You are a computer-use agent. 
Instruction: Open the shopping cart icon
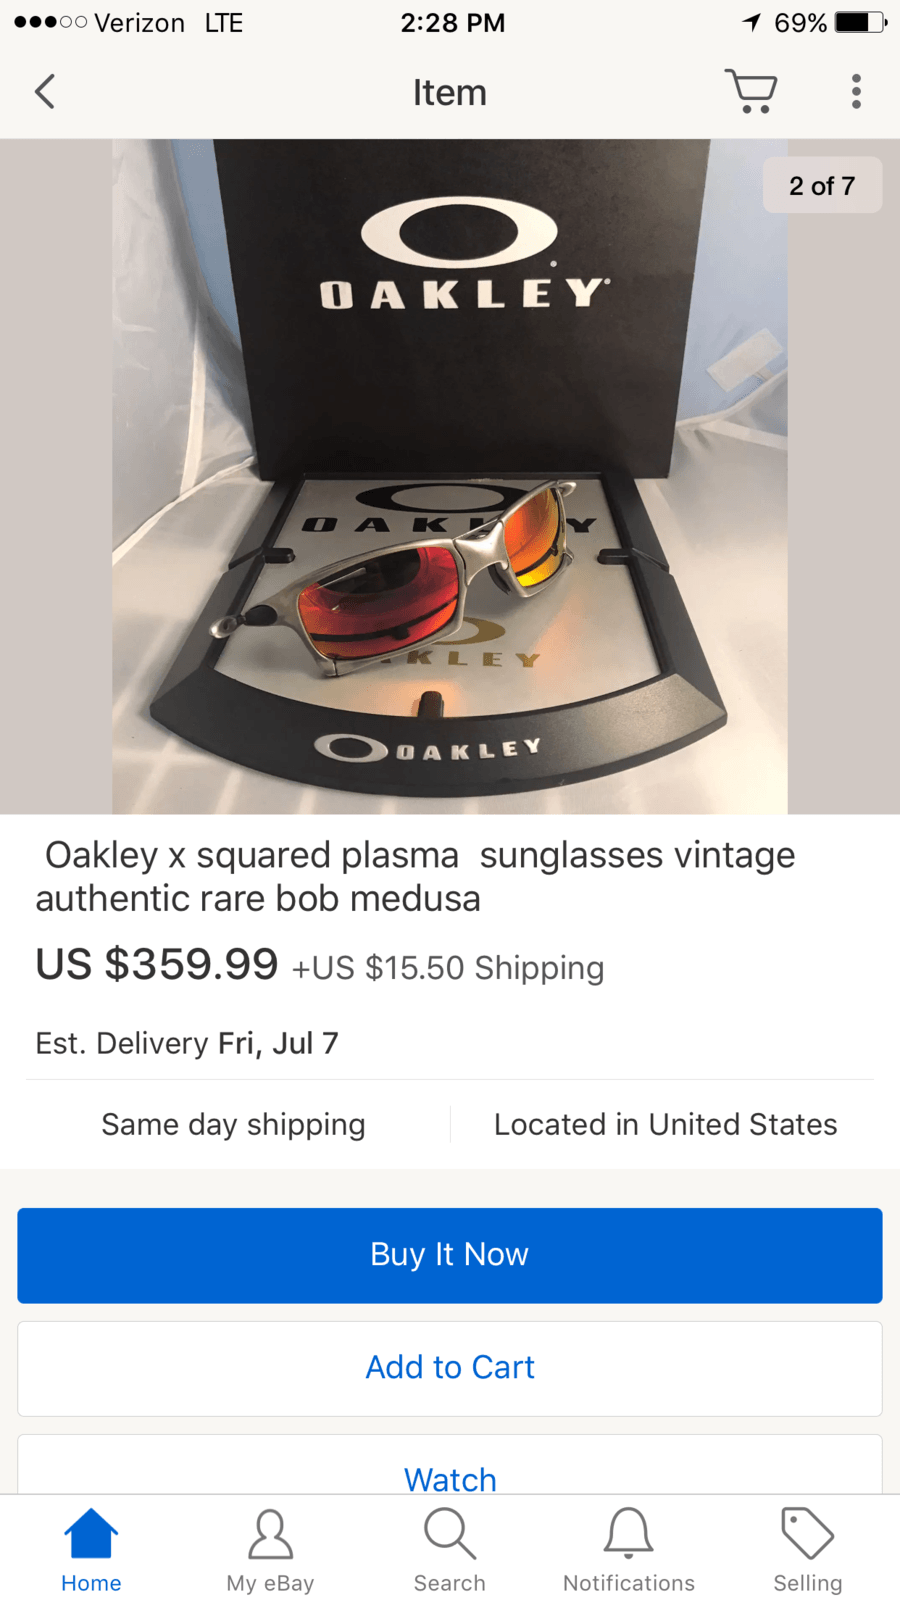pos(751,91)
